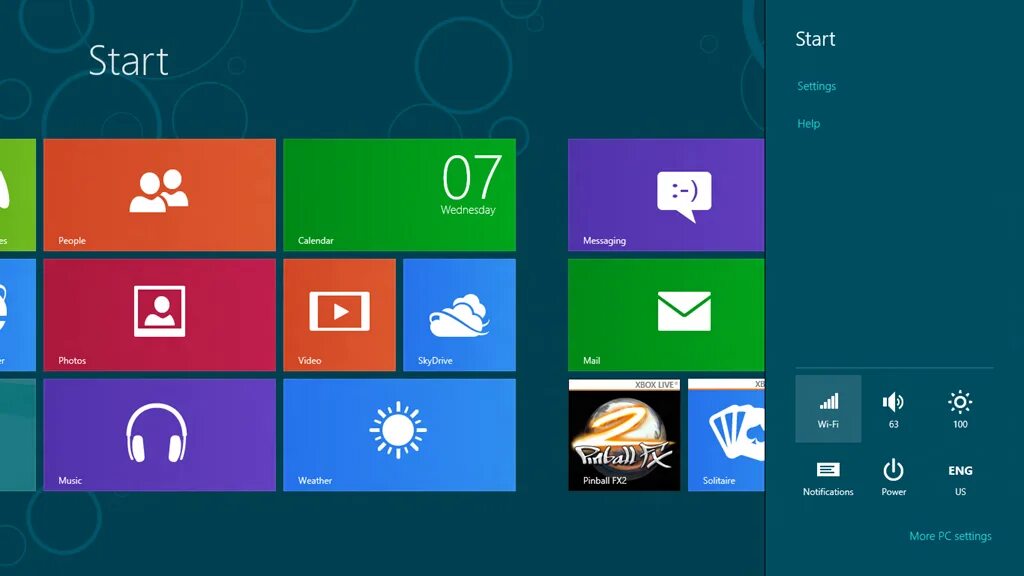This screenshot has height=576, width=1024.
Task: Open the brightness control showing 100
Action: click(x=960, y=409)
